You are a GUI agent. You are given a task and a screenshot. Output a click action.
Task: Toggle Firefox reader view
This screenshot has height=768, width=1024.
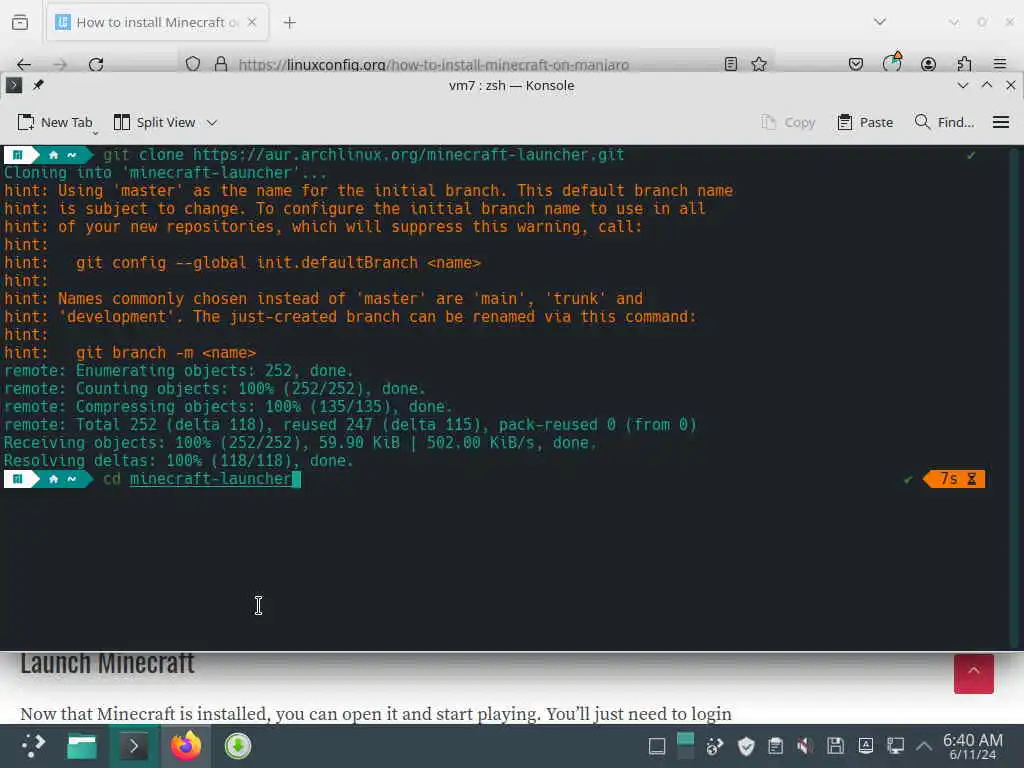coord(731,64)
